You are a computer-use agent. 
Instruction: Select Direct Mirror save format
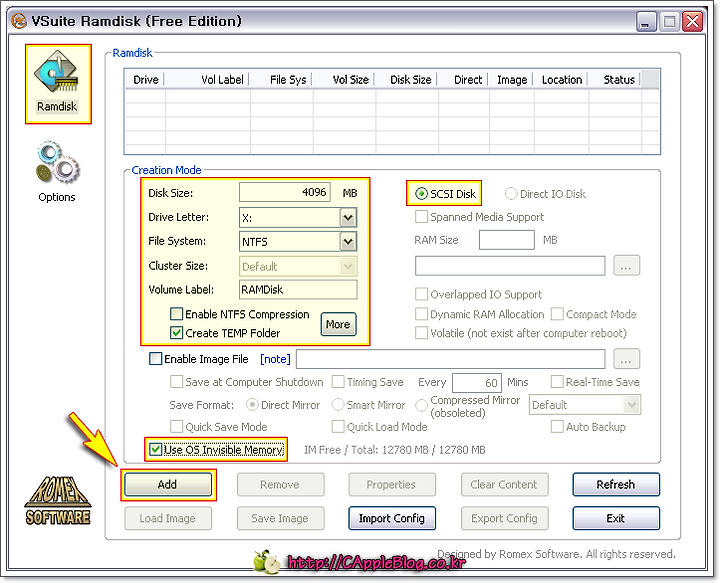pos(252,405)
